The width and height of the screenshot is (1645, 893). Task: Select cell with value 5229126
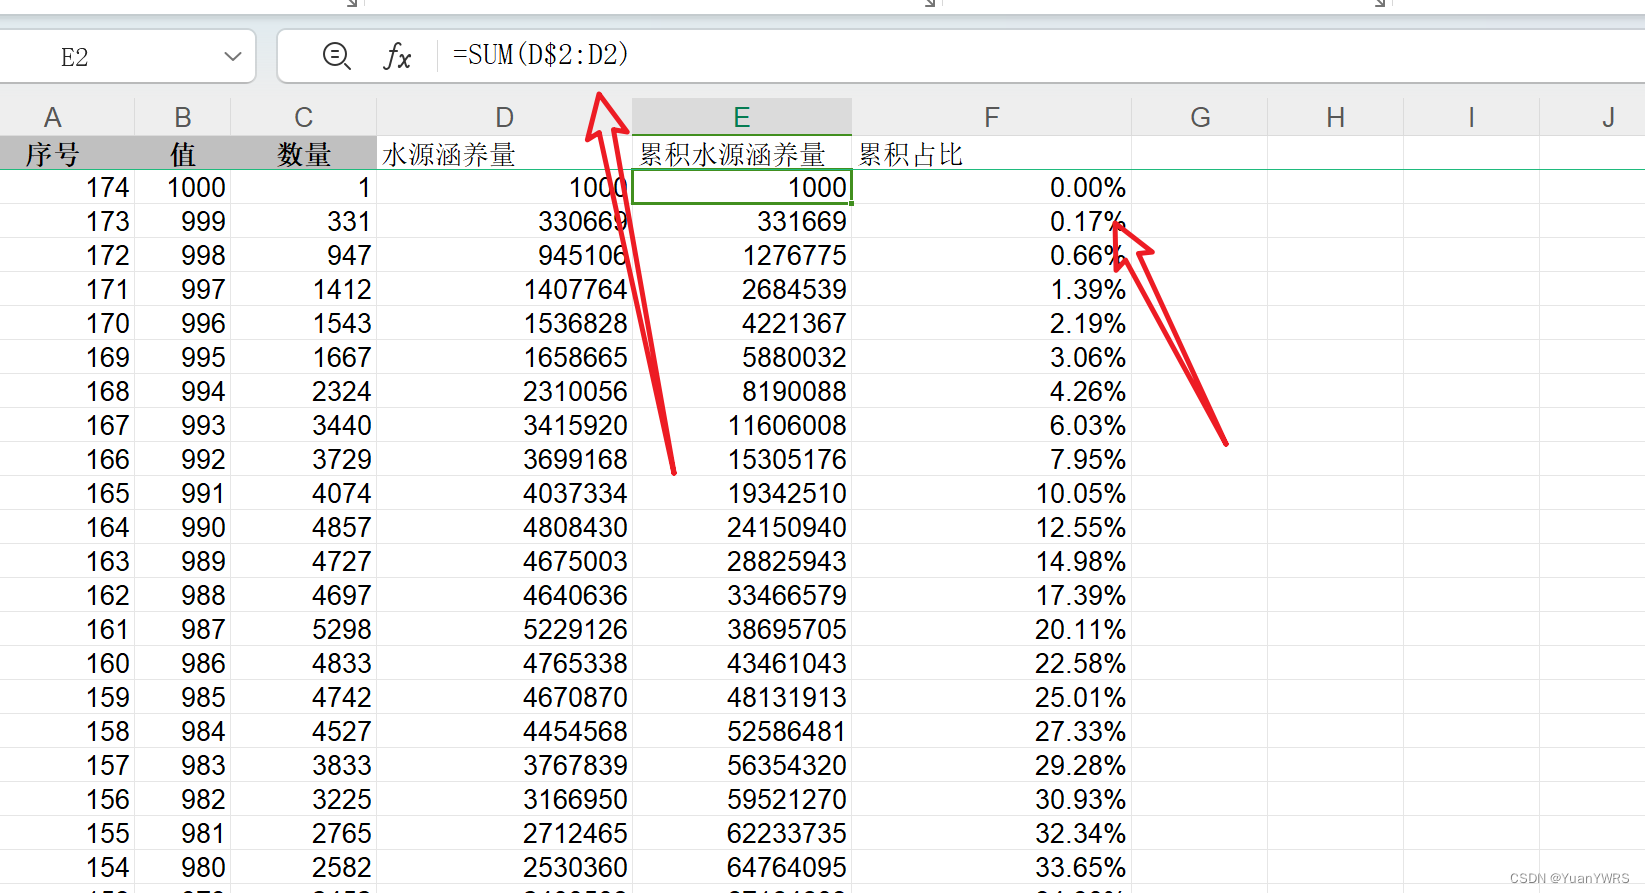505,629
